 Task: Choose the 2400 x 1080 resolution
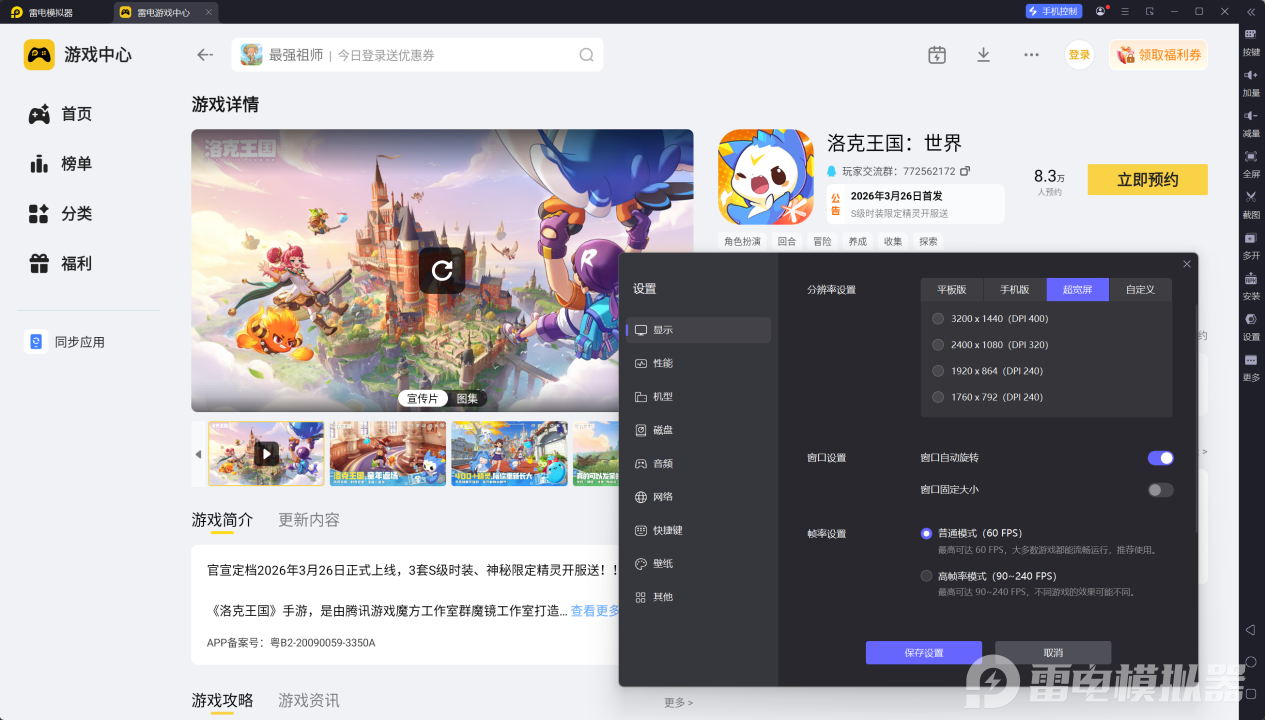pos(937,344)
